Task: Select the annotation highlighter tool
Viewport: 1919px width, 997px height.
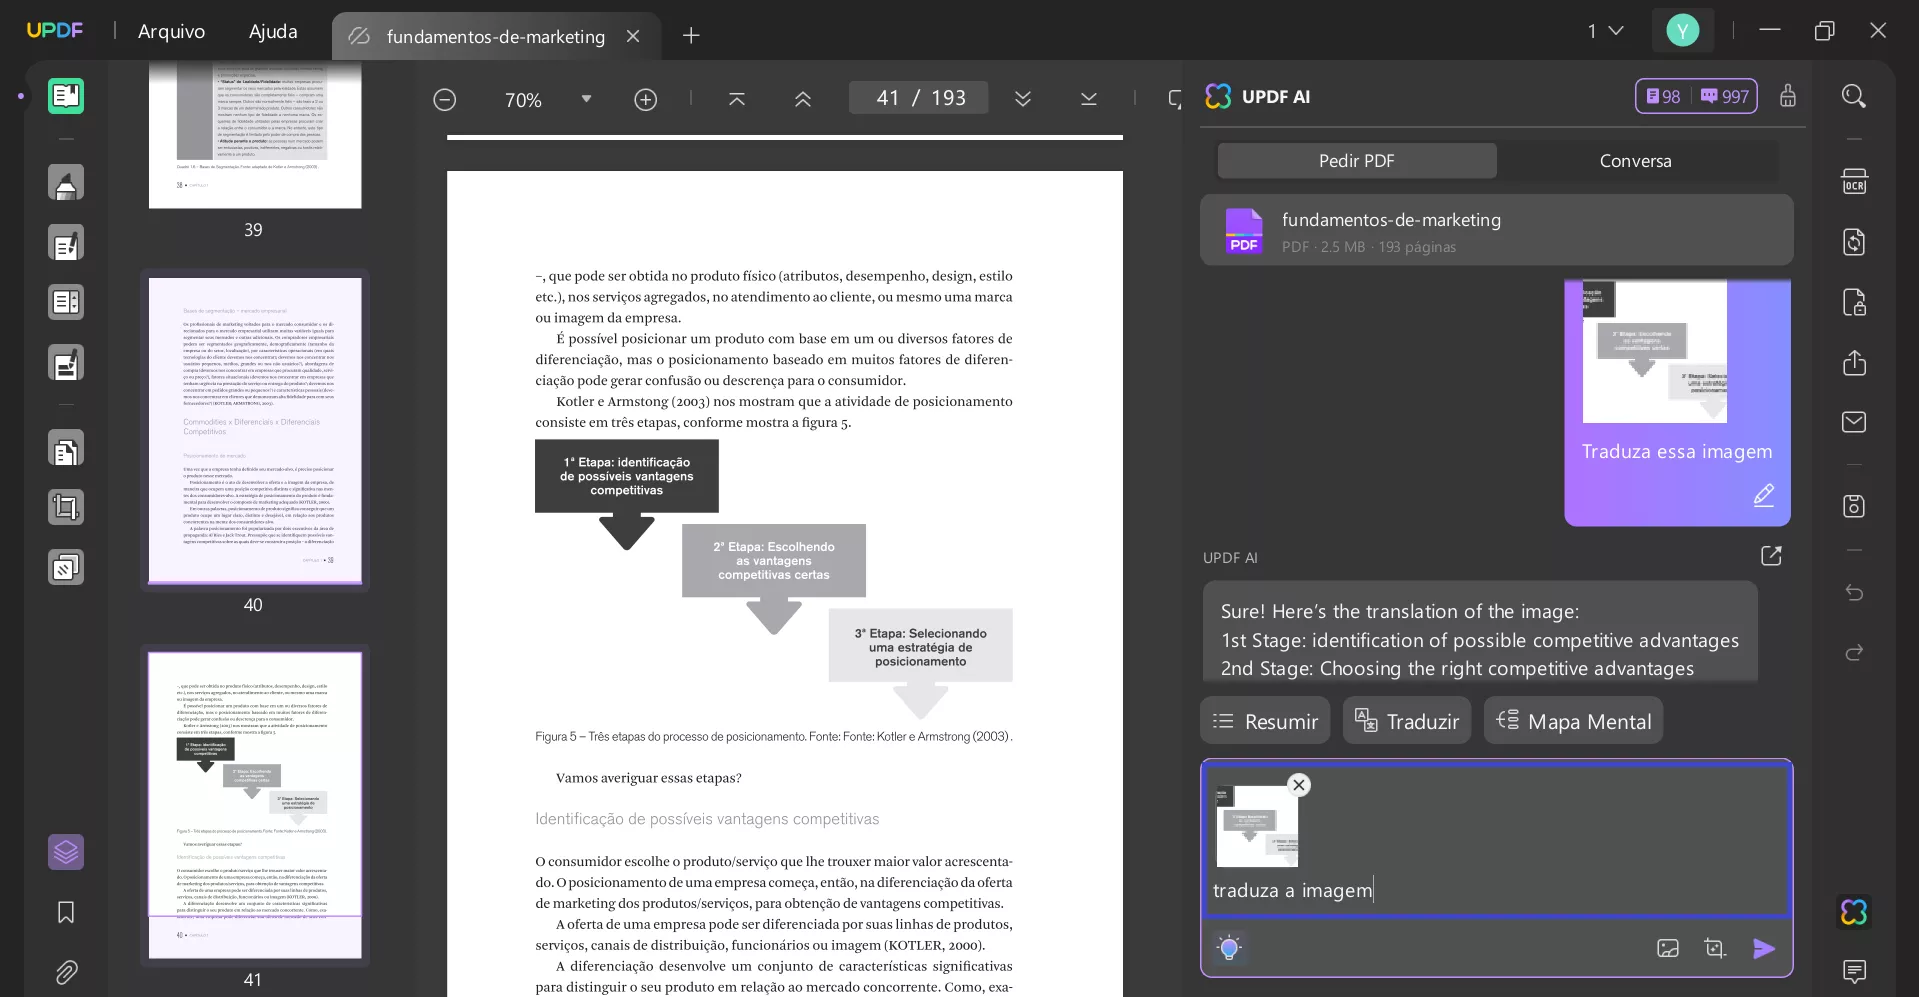Action: click(x=66, y=183)
